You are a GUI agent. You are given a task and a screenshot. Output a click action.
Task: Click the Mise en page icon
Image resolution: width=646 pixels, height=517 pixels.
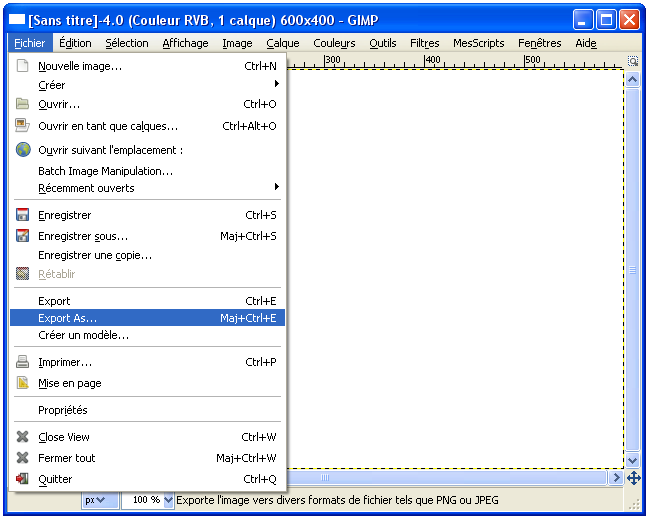(22, 383)
